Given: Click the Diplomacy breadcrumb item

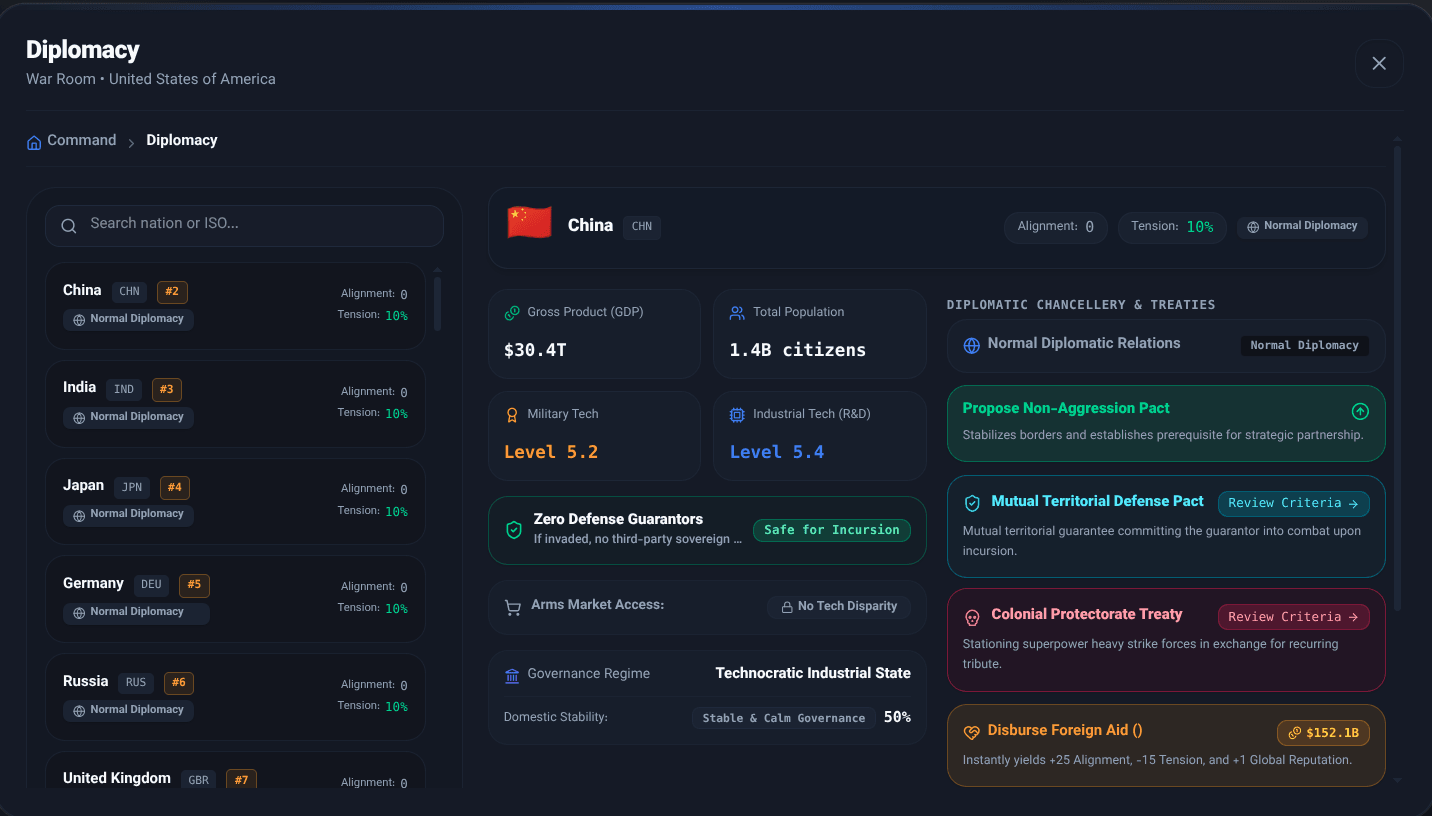Looking at the screenshot, I should coord(182,140).
